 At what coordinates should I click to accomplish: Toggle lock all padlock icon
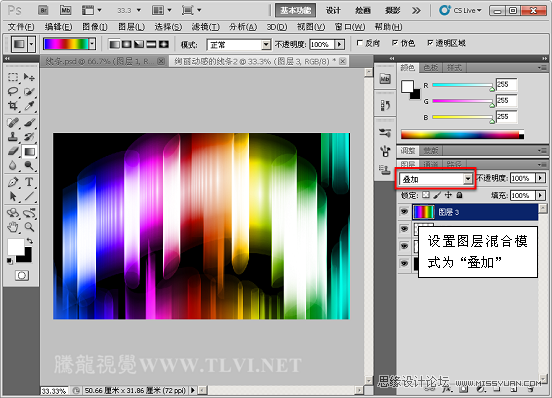[x=459, y=195]
